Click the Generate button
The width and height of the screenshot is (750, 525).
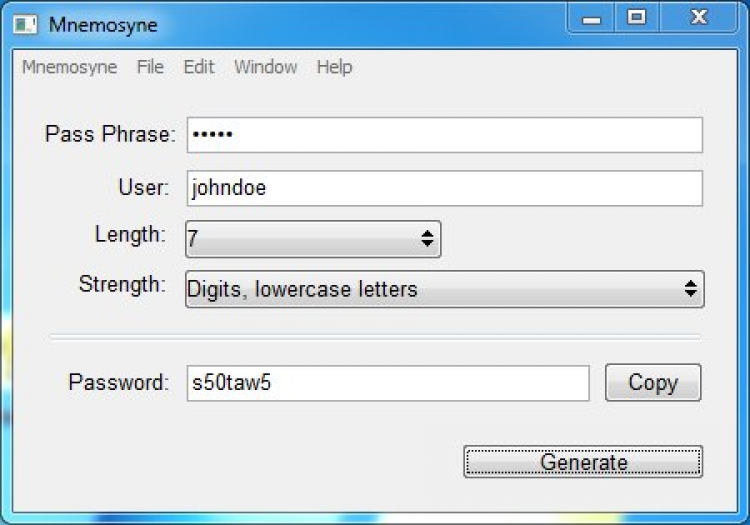point(583,461)
